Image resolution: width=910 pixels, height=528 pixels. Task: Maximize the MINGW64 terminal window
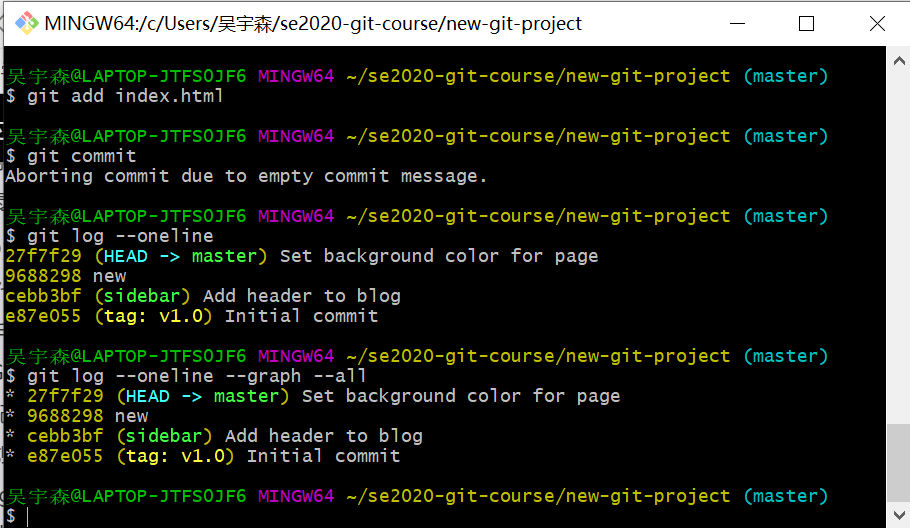pos(806,23)
